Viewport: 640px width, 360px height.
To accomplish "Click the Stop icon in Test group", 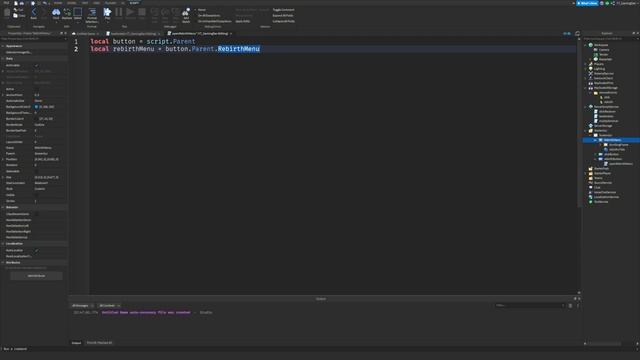I will click(142, 12).
